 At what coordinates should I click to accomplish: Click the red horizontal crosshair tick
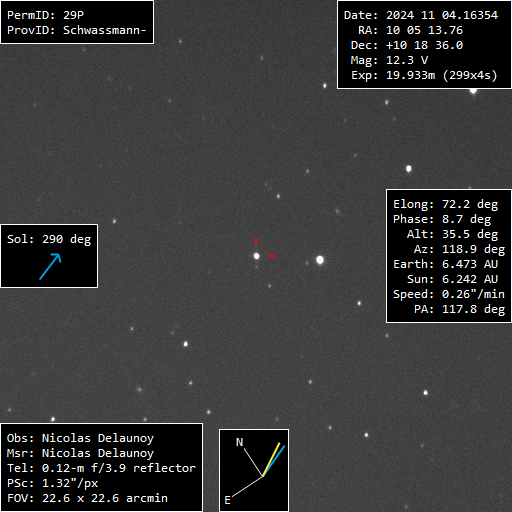click(272, 256)
